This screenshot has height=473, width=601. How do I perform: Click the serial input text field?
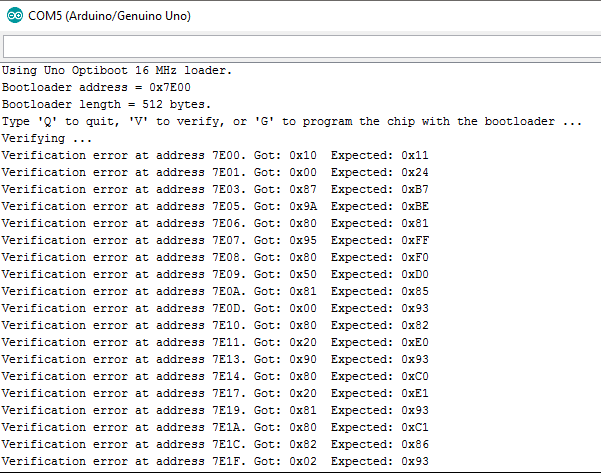300,47
